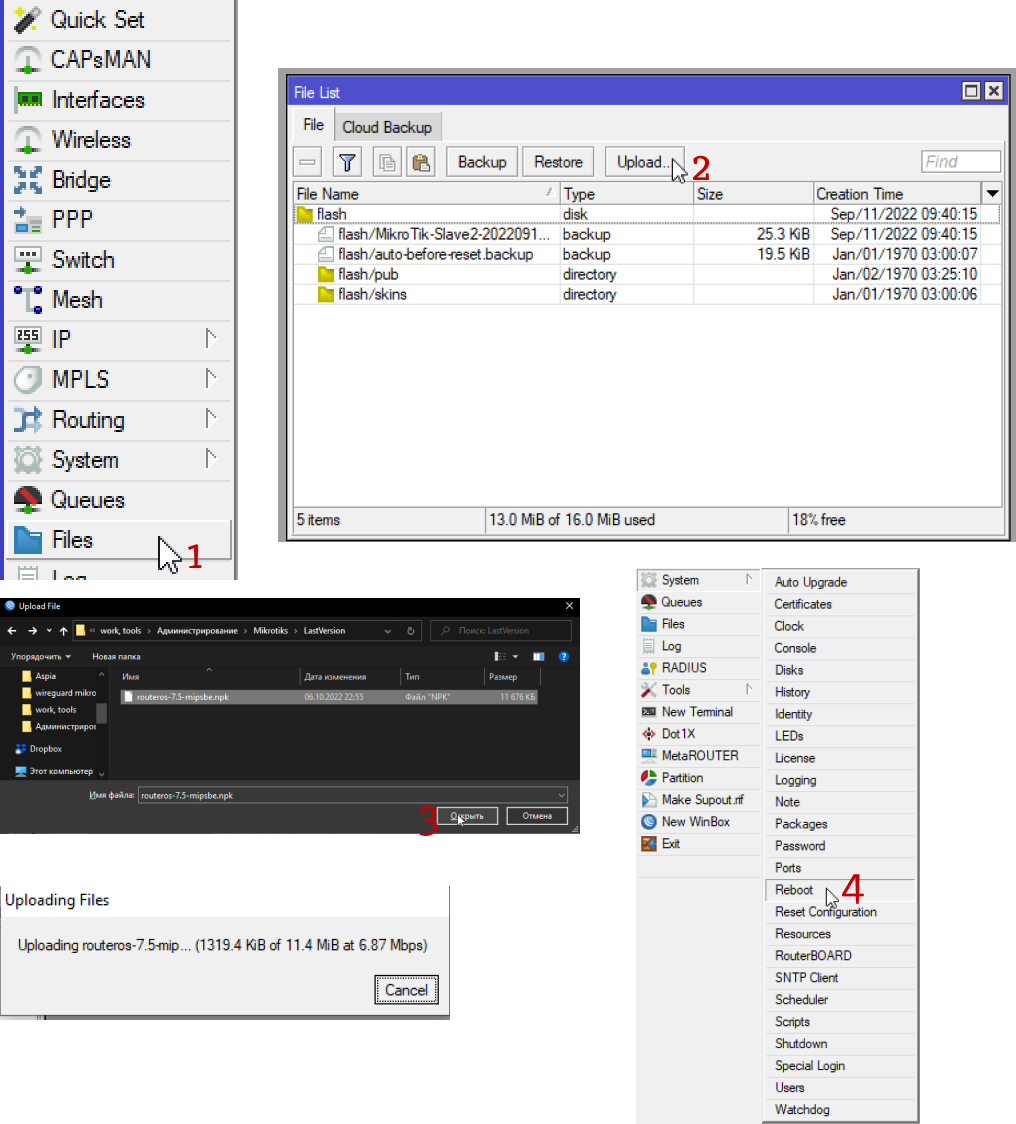Image resolution: width=1016 pixels, height=1124 pixels.
Task: Expand the MPLS submenu arrow
Action: 210,378
